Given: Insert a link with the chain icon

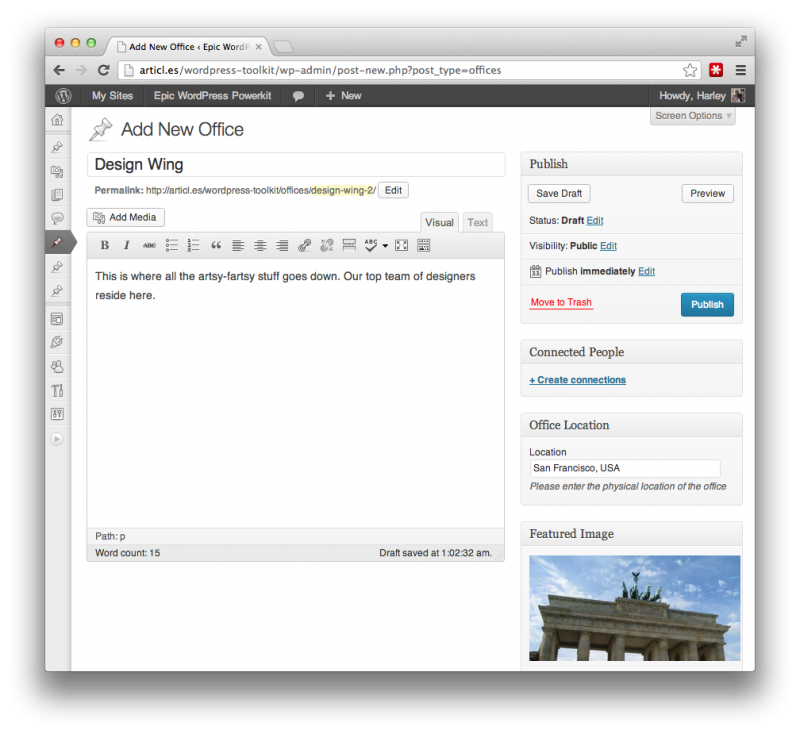Looking at the screenshot, I should tap(305, 245).
